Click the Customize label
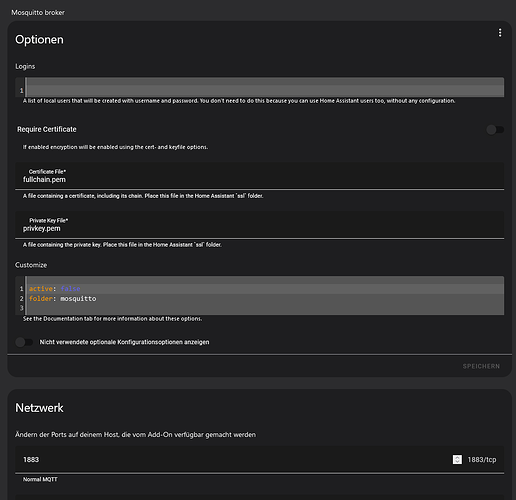This screenshot has height=500, width=516. pos(31,265)
